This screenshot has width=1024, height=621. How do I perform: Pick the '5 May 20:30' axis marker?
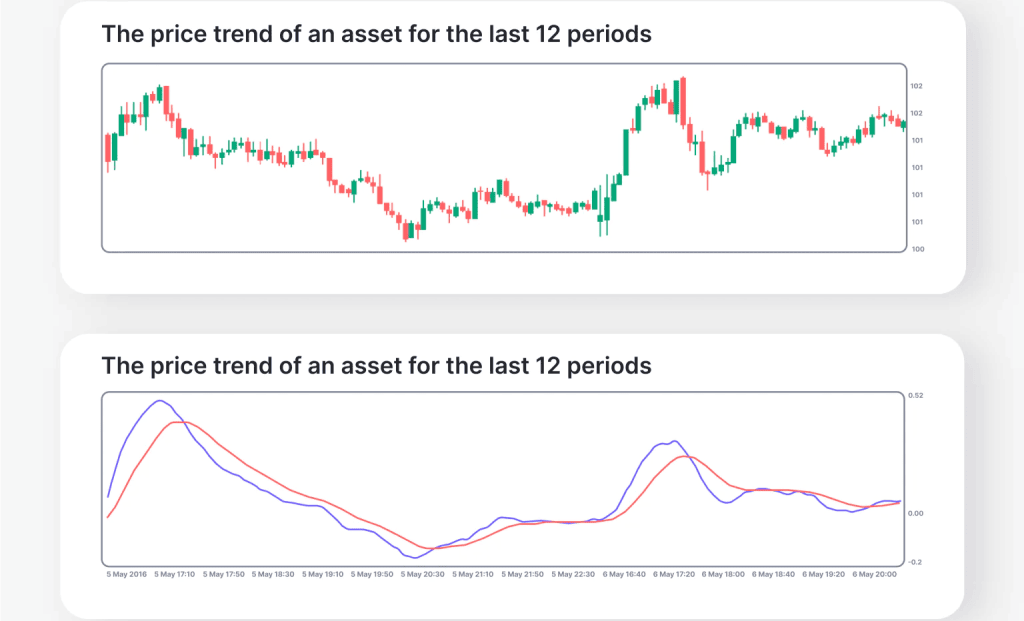[423, 575]
